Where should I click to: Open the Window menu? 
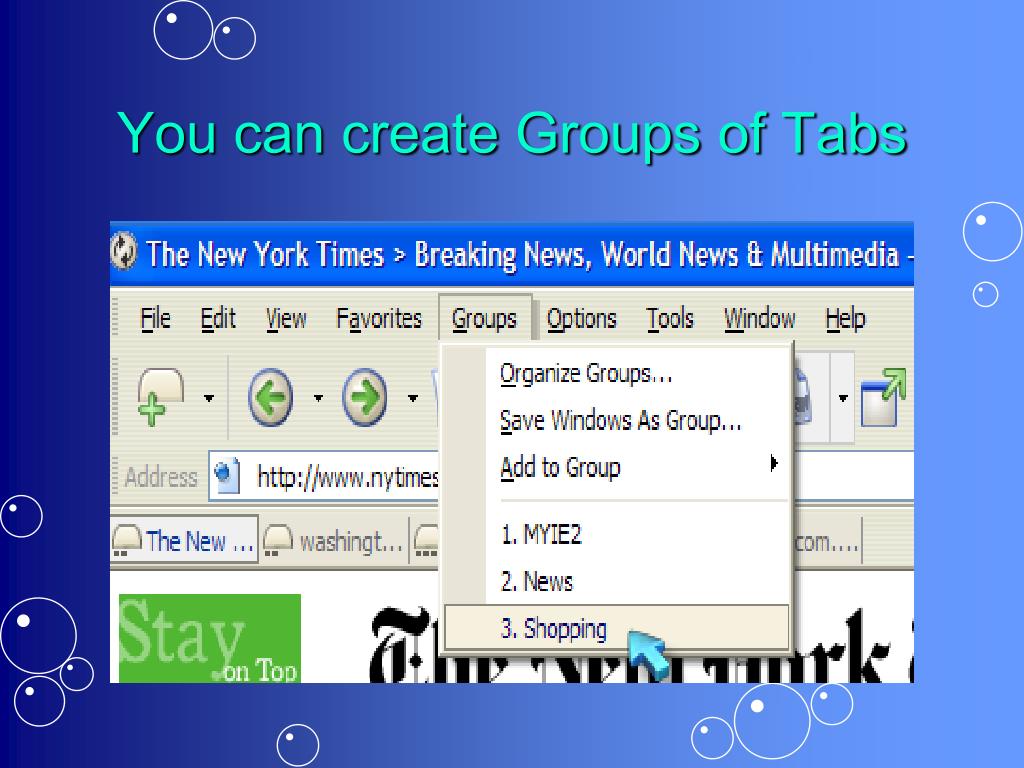[x=760, y=319]
